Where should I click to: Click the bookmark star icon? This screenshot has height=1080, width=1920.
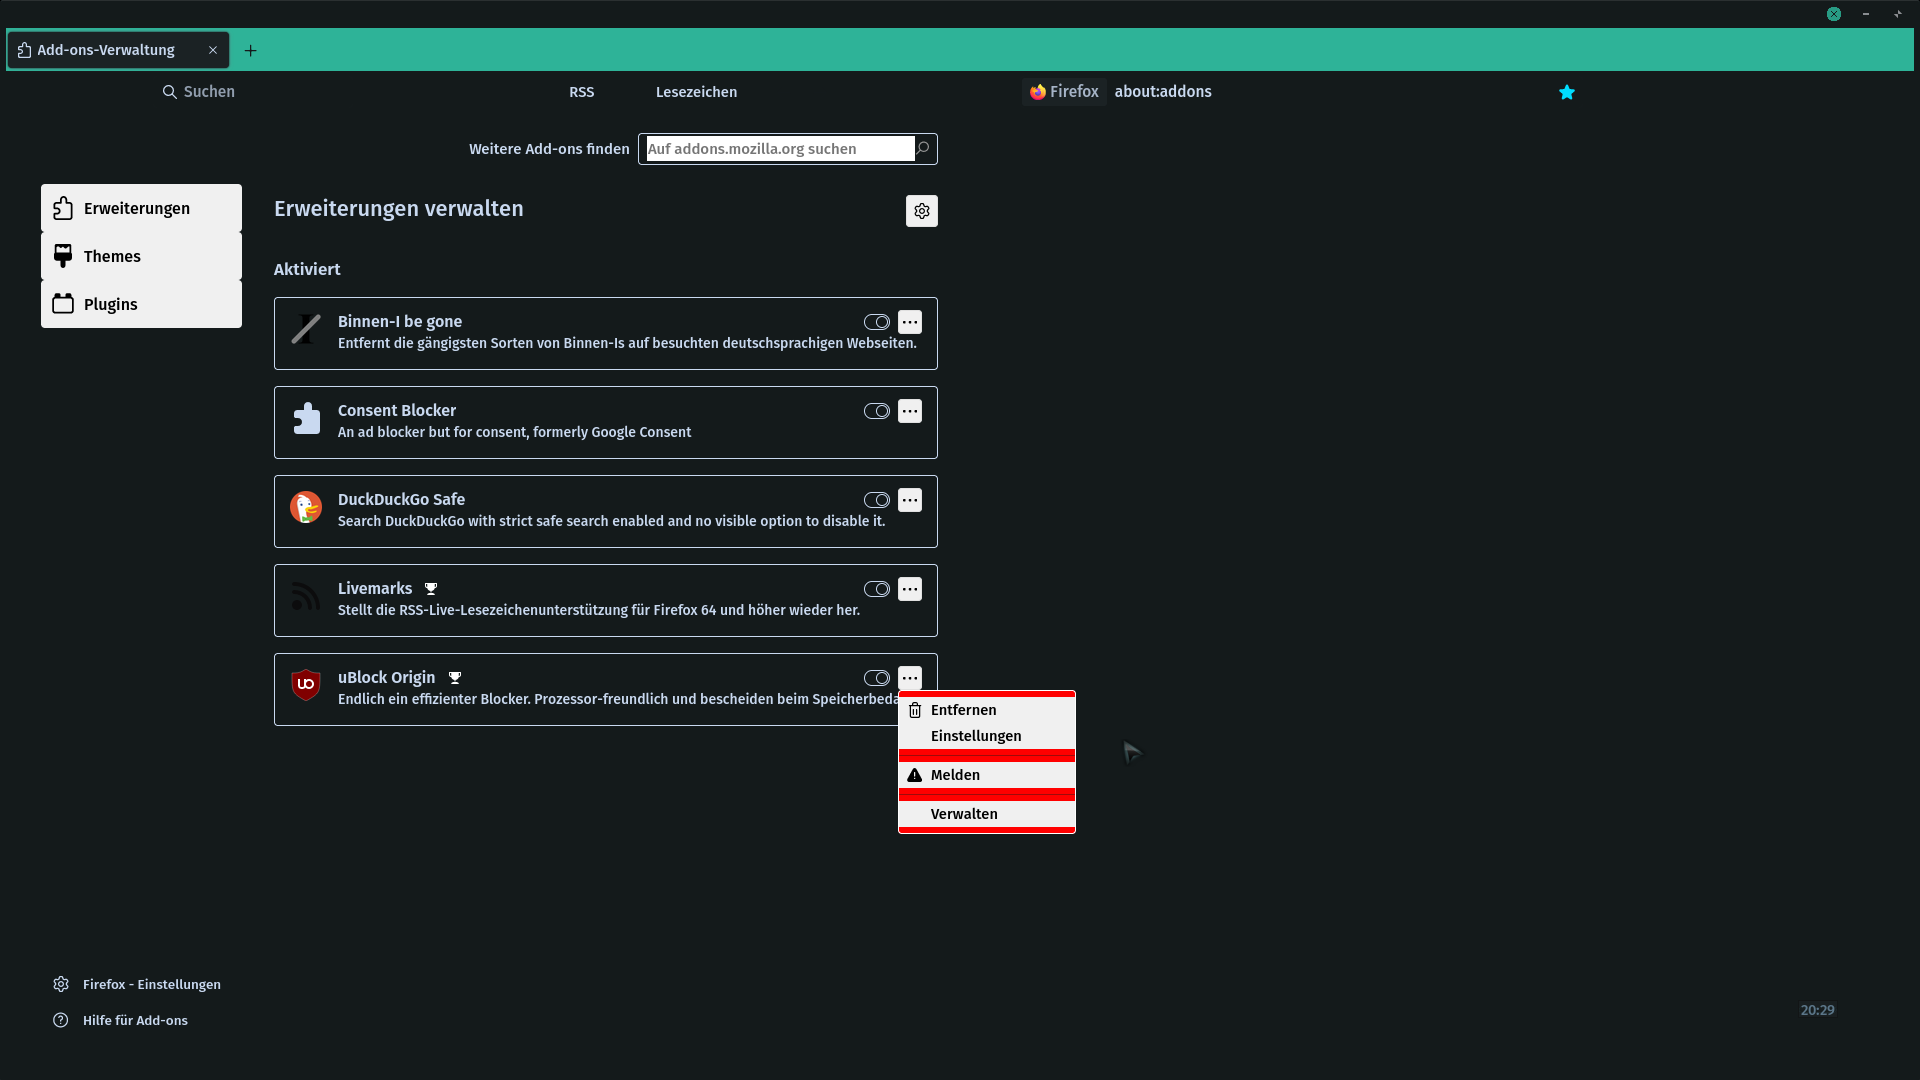coord(1567,92)
